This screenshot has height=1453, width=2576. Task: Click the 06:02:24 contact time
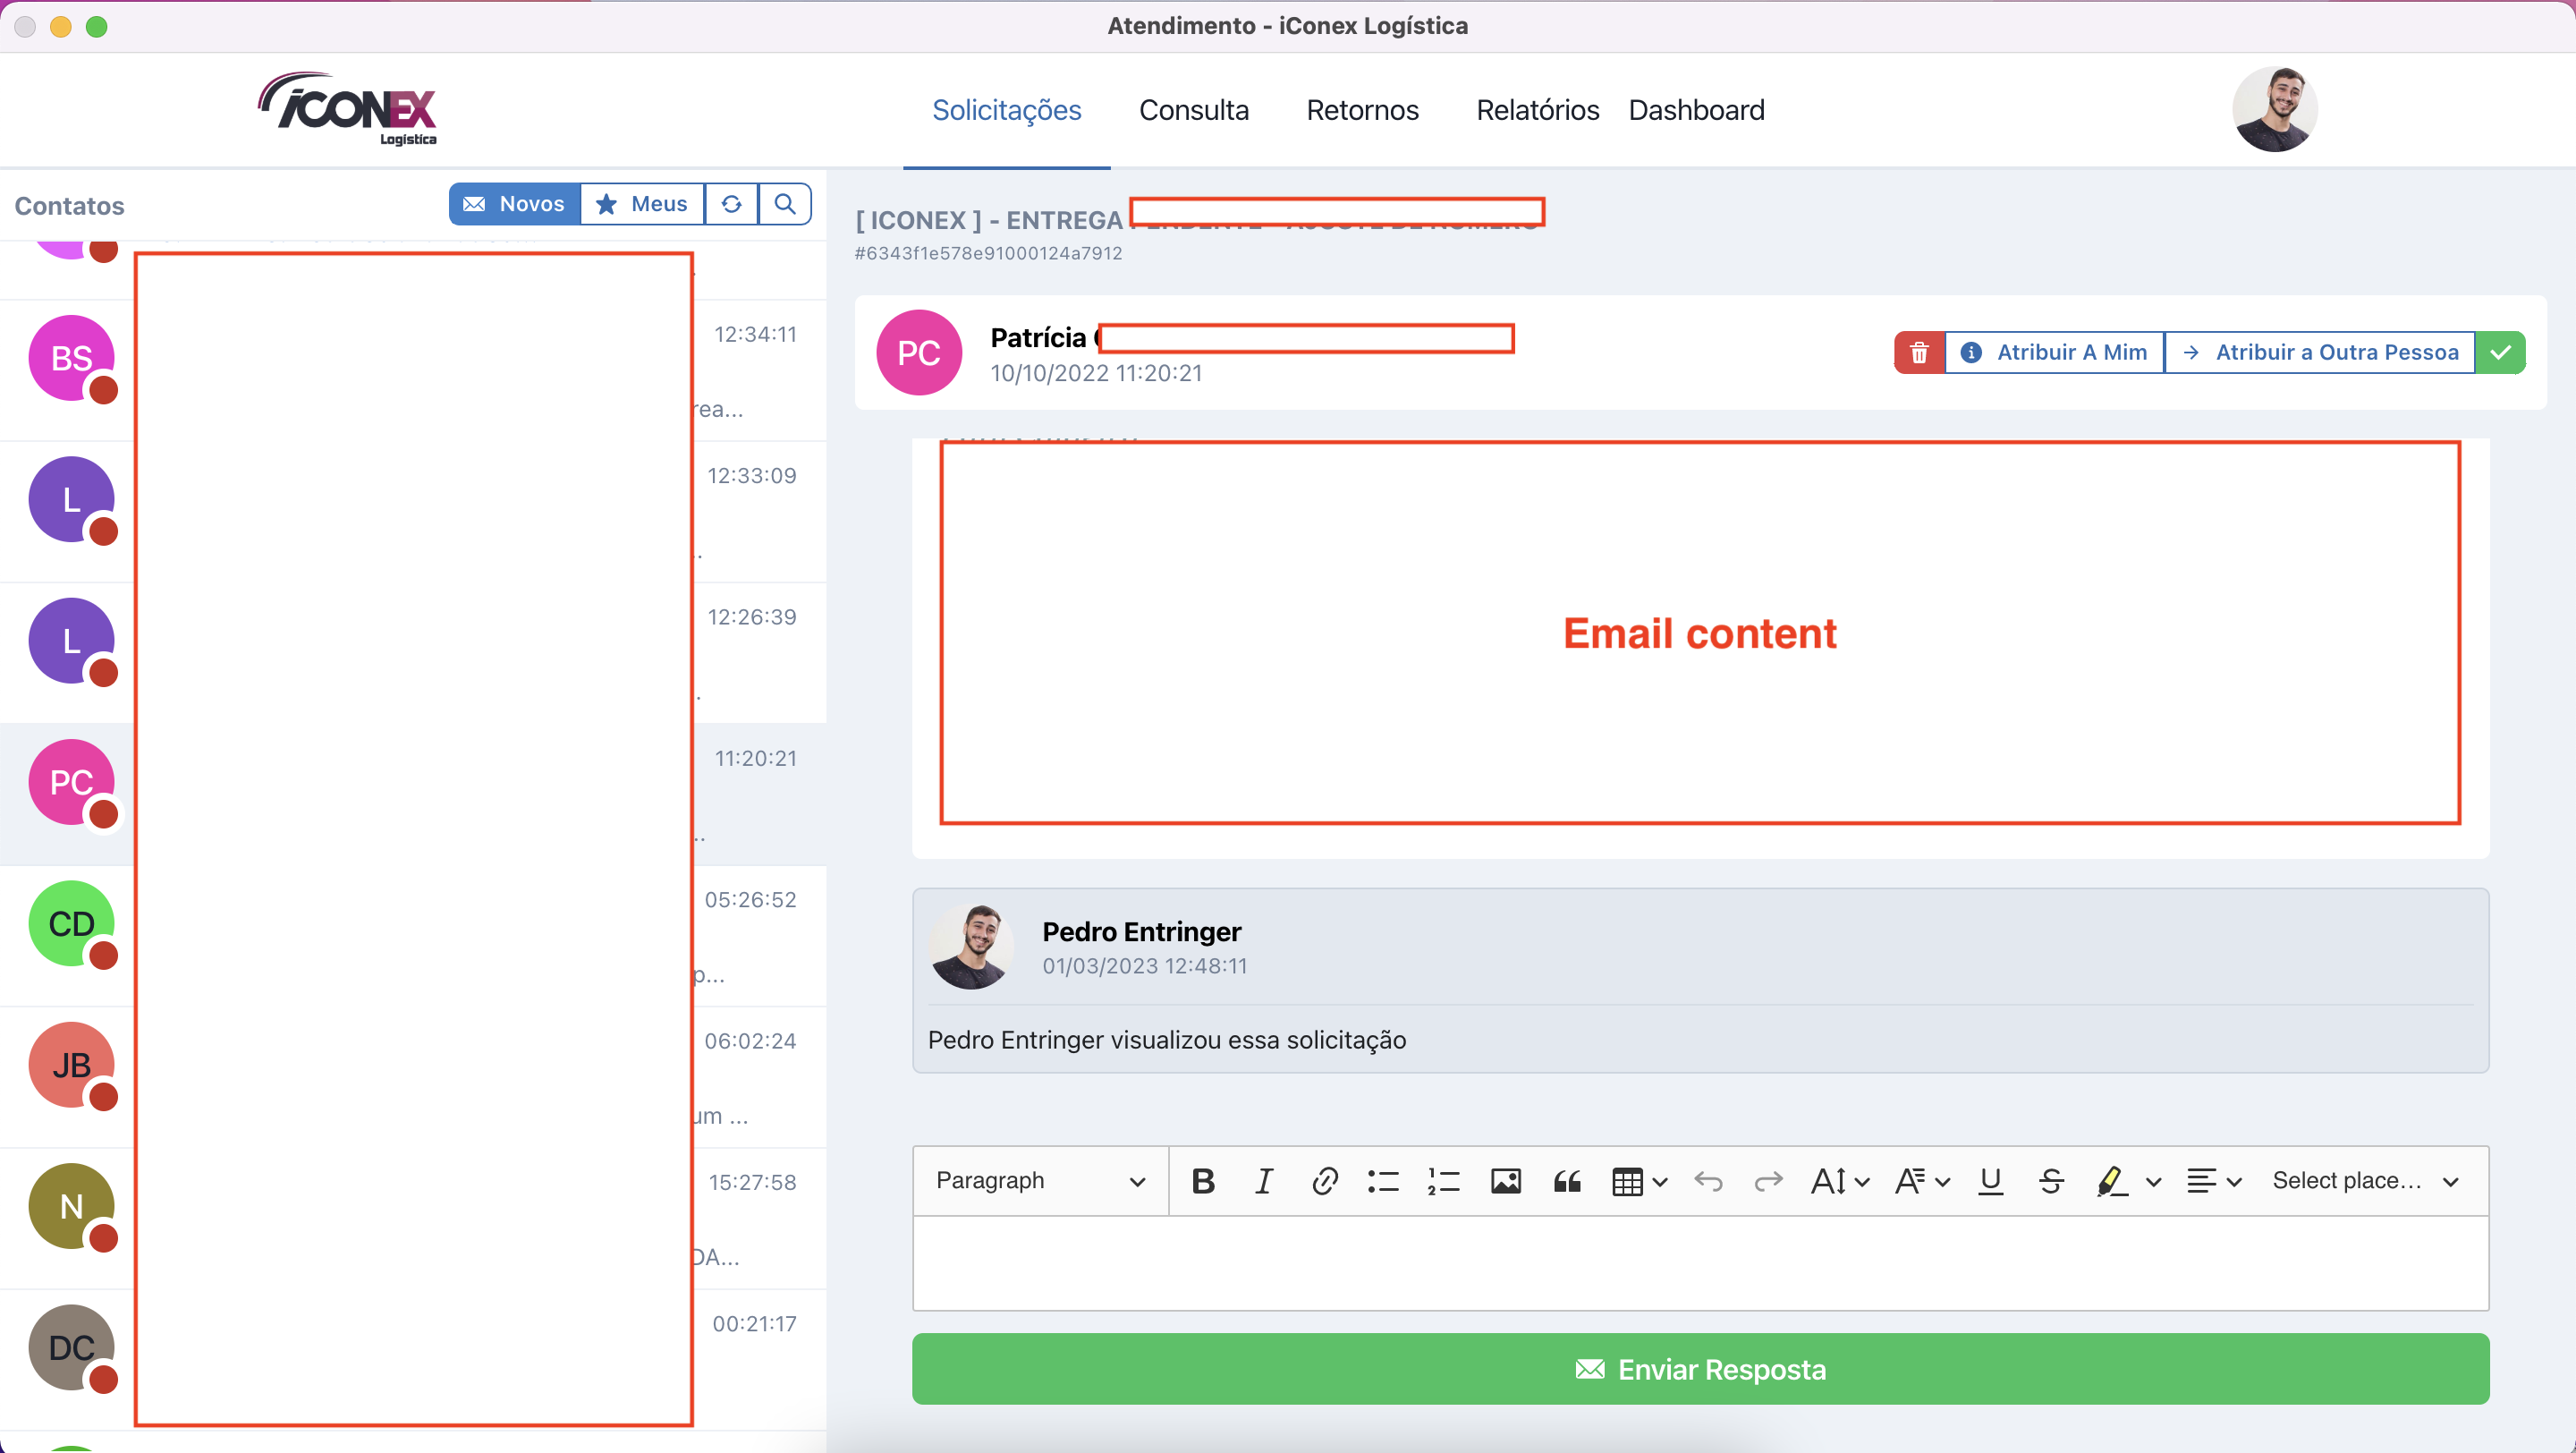coord(750,1041)
